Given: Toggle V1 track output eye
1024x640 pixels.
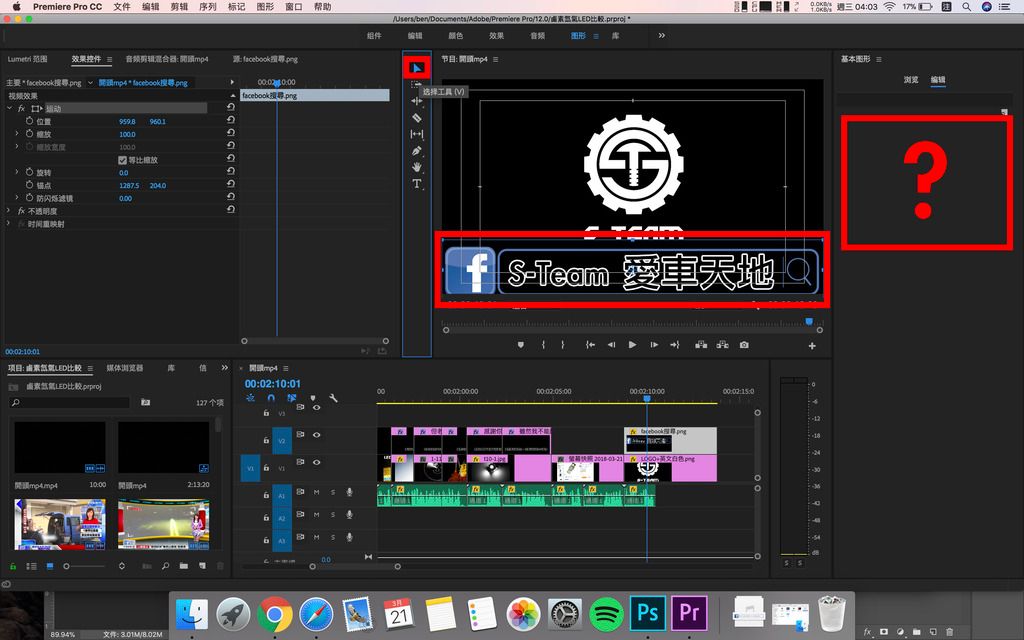Looking at the screenshot, I should coord(317,462).
